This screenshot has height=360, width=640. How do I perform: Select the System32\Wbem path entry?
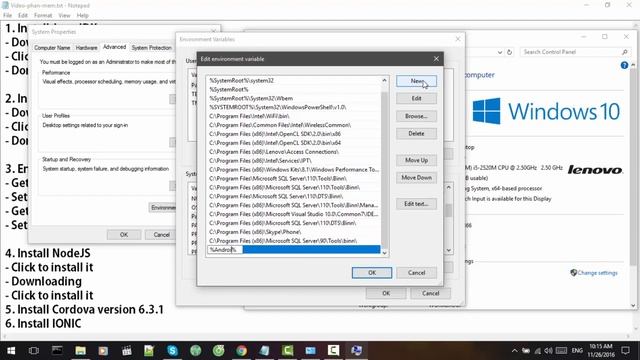(293, 98)
